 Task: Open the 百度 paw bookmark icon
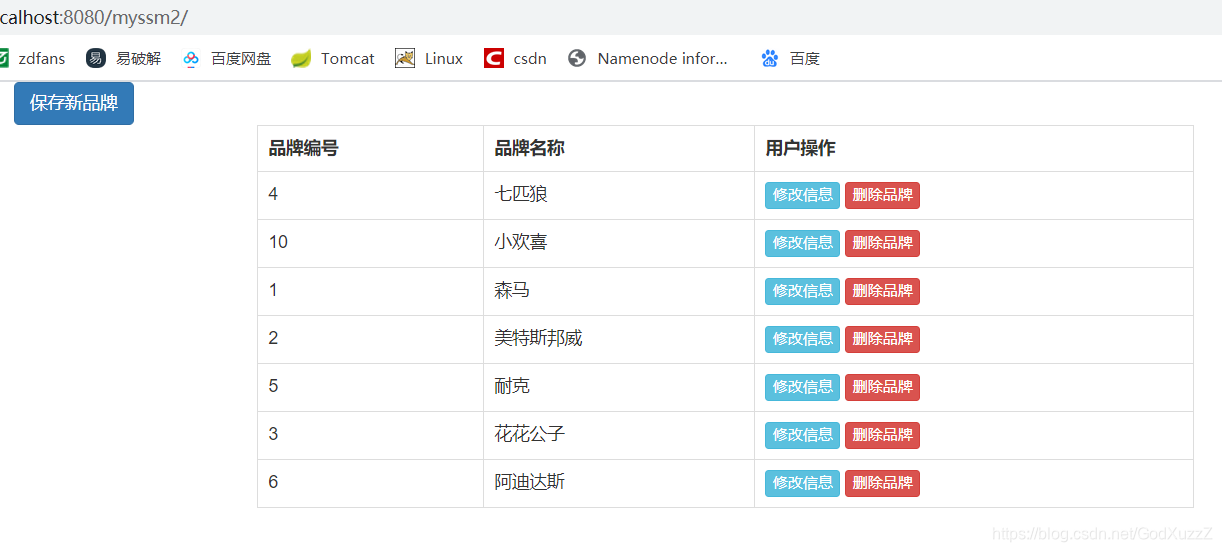tap(769, 58)
